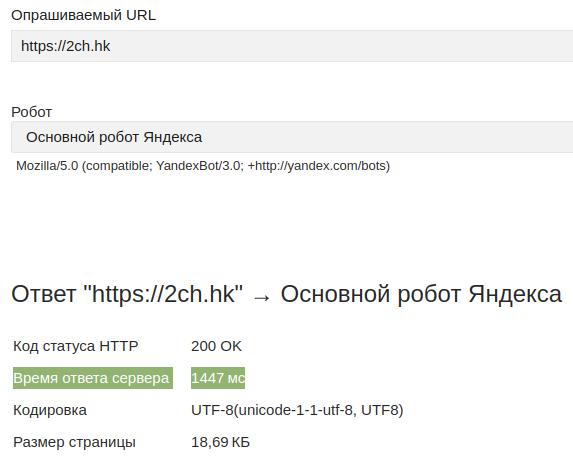This screenshot has height=462, width=573.
Task: Click the quoted https://2ch.hk in the heading
Action: [163, 294]
